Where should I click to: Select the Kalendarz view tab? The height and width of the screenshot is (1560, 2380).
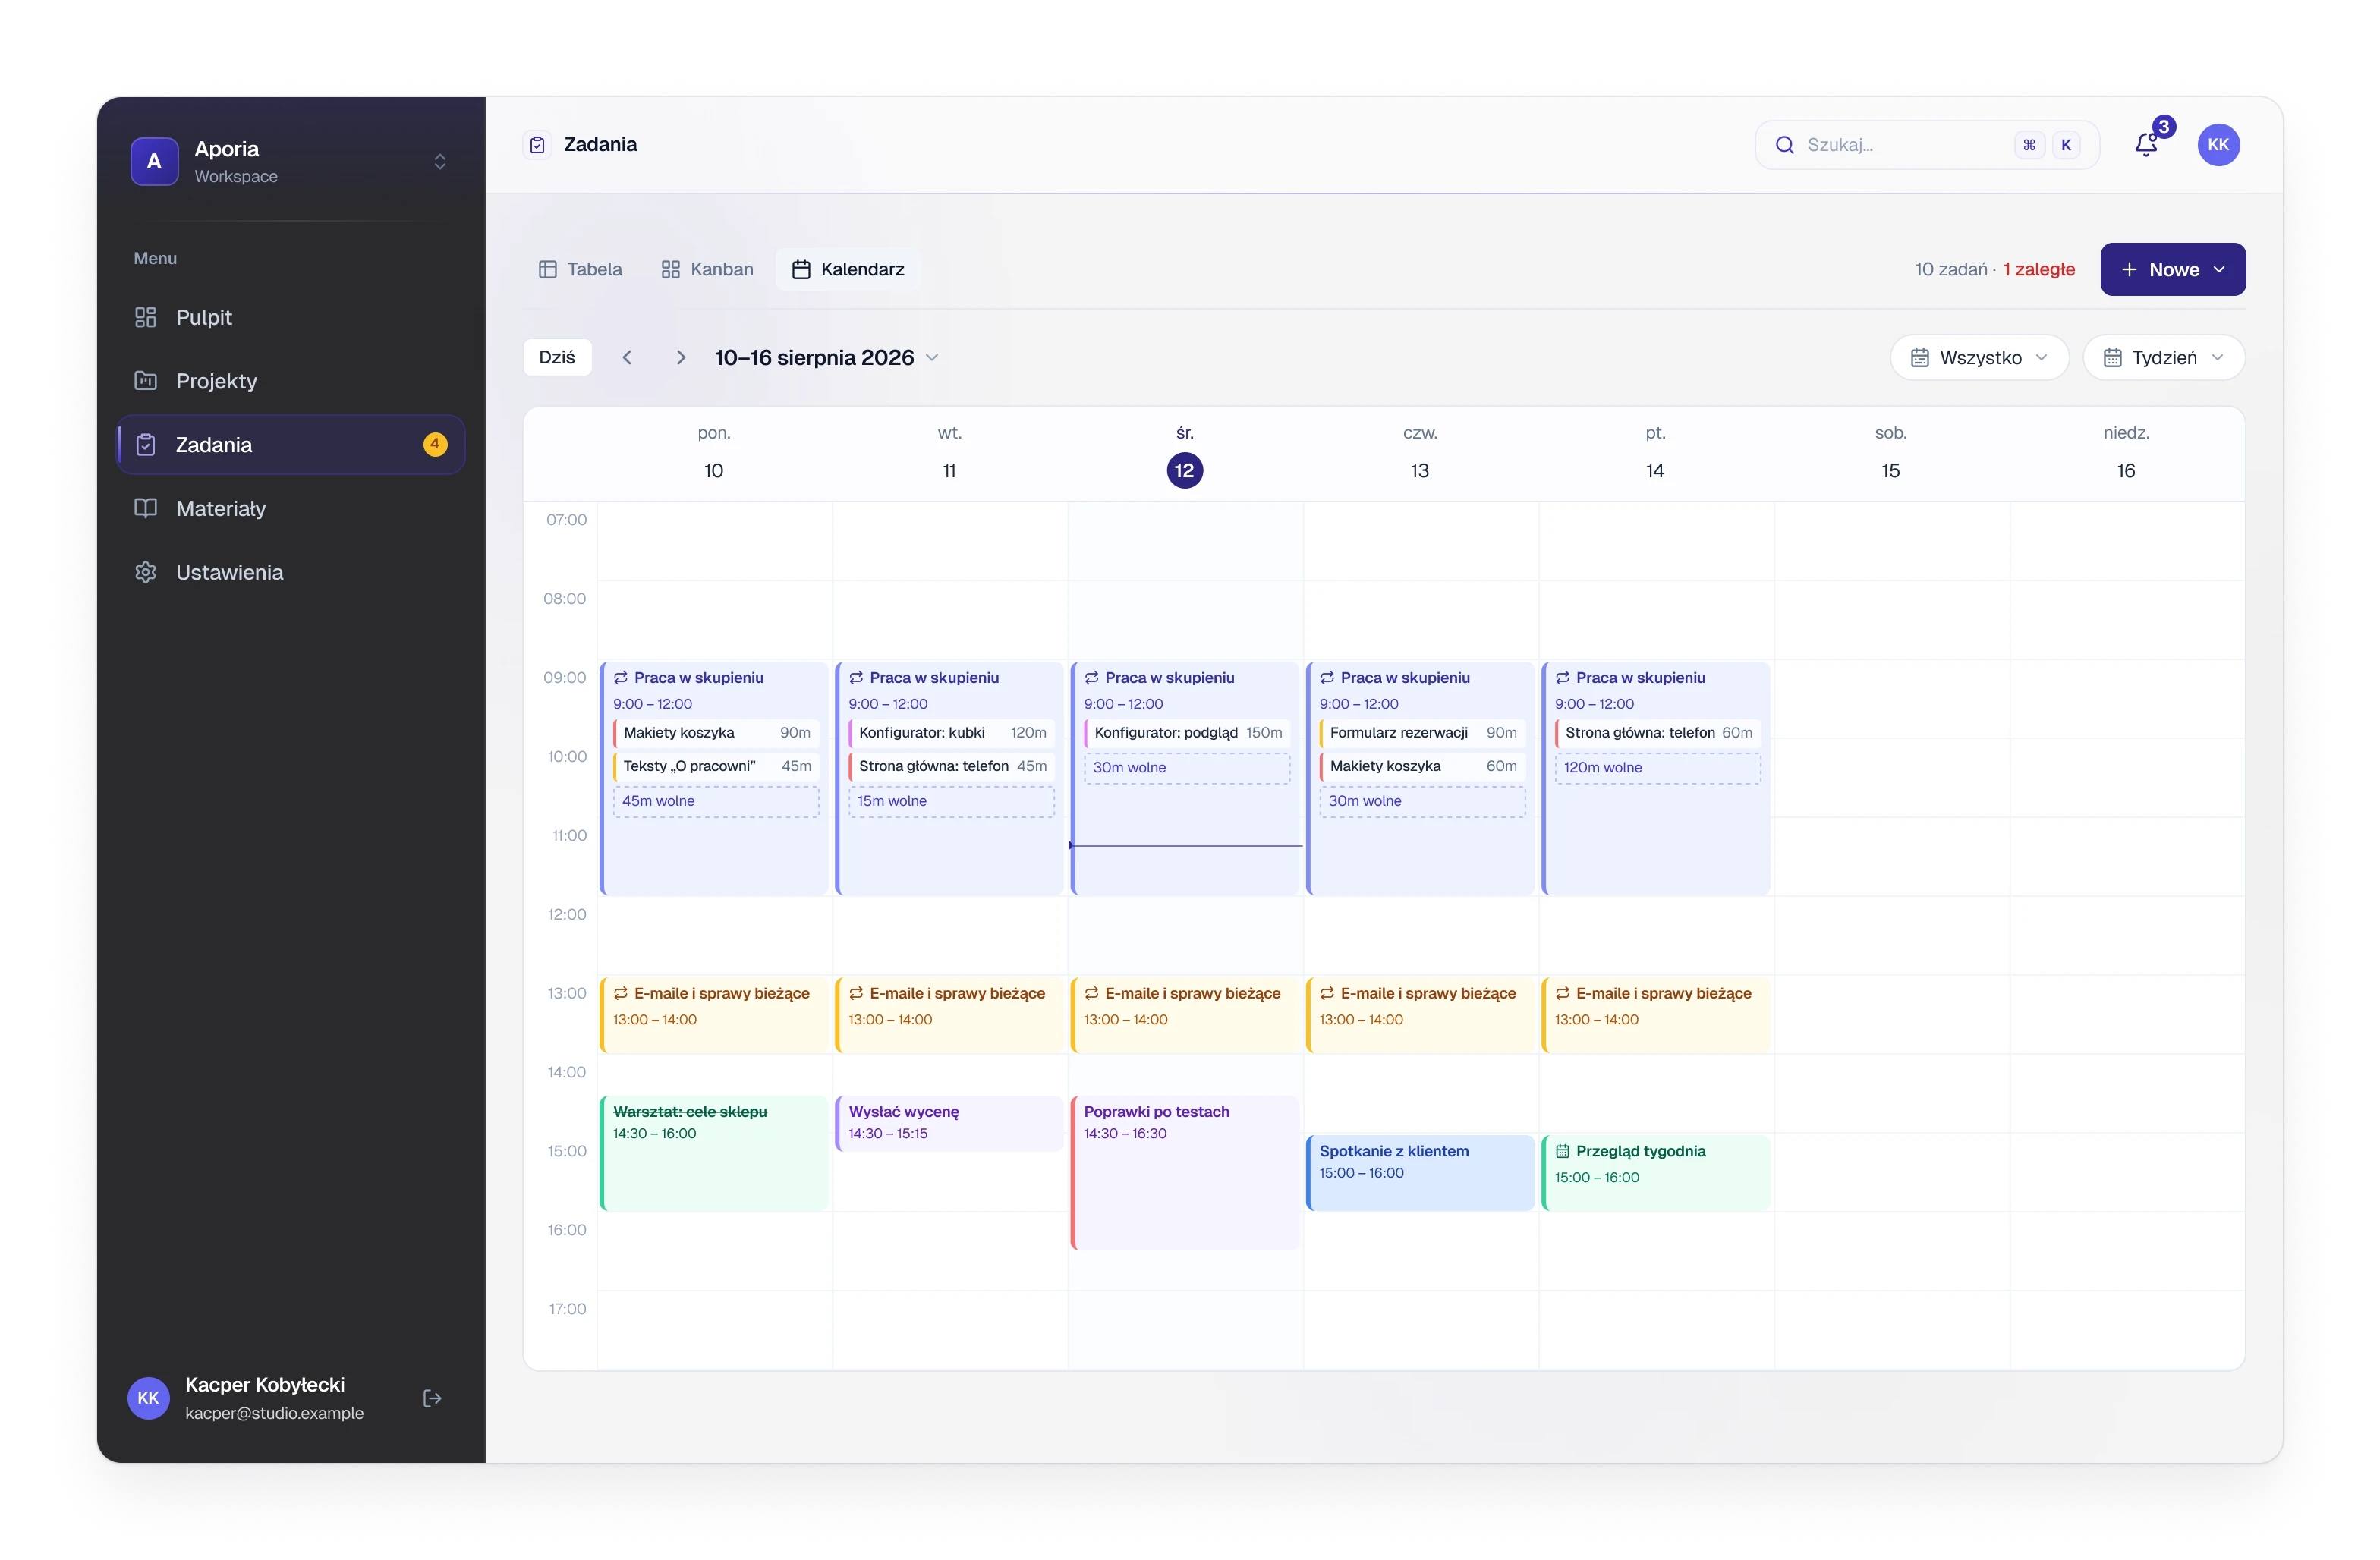(x=848, y=269)
